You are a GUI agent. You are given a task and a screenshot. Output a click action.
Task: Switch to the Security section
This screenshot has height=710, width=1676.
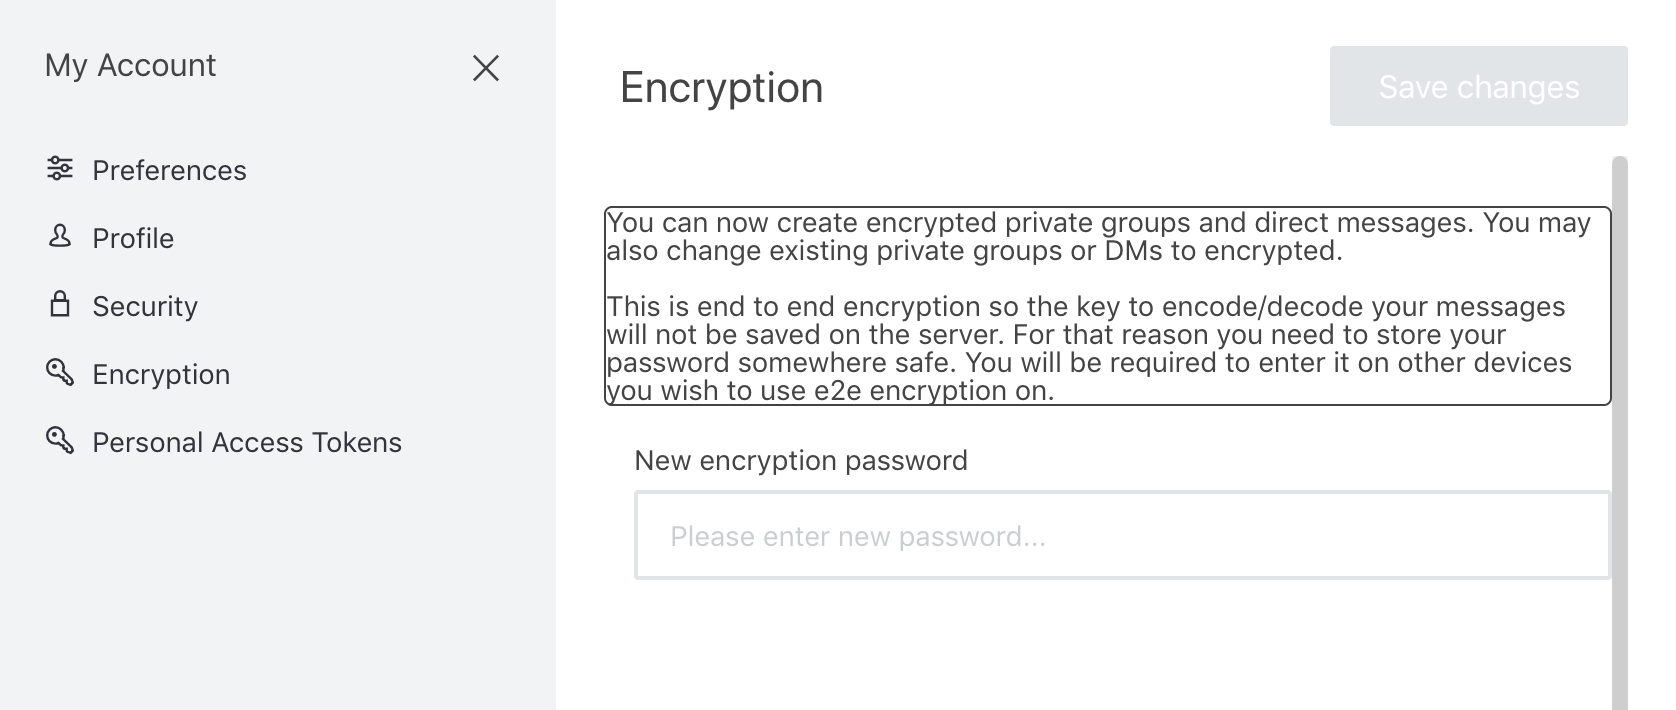[145, 307]
